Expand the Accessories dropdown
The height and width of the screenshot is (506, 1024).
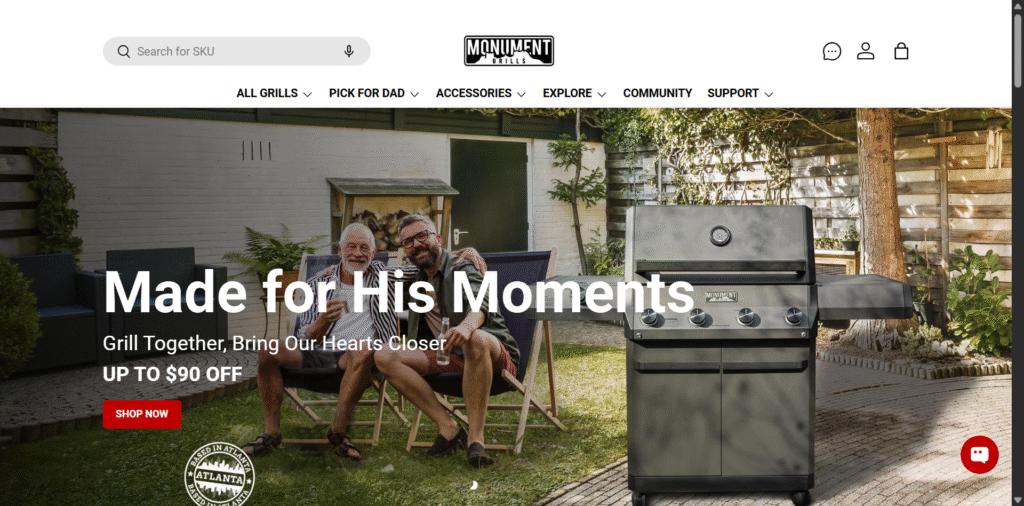pos(481,93)
